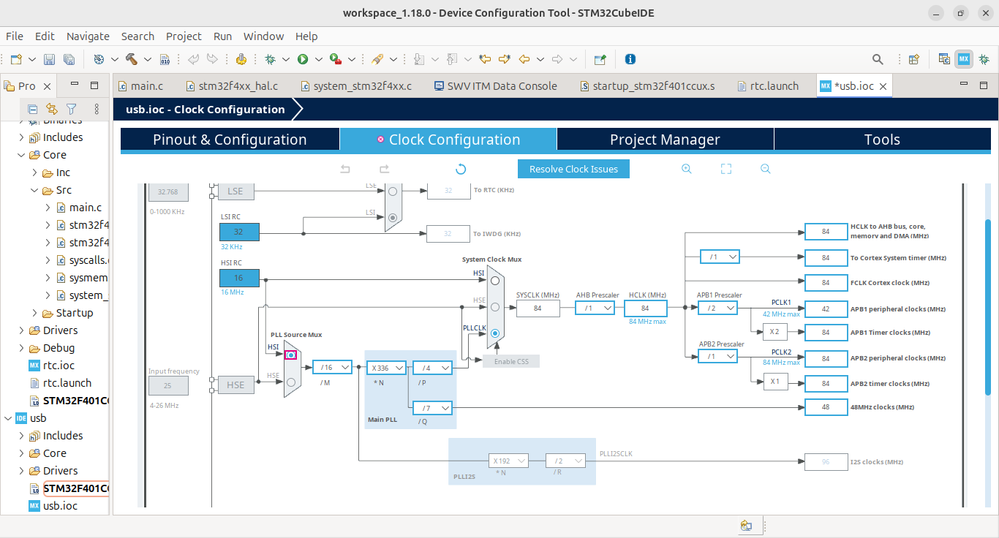Click the search magnifier in main toolbar
This screenshot has height=538, width=999.
tap(878, 60)
